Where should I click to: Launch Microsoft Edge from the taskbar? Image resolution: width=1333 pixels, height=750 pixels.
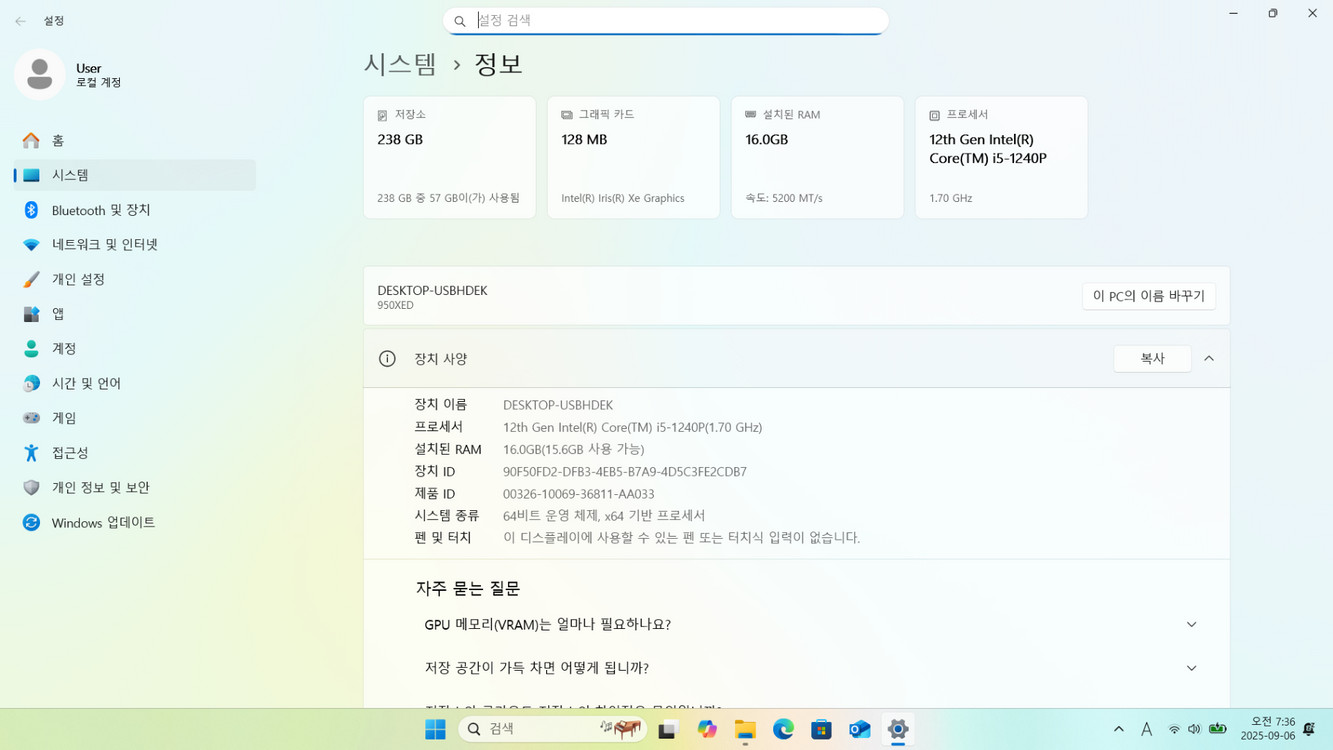tap(782, 729)
